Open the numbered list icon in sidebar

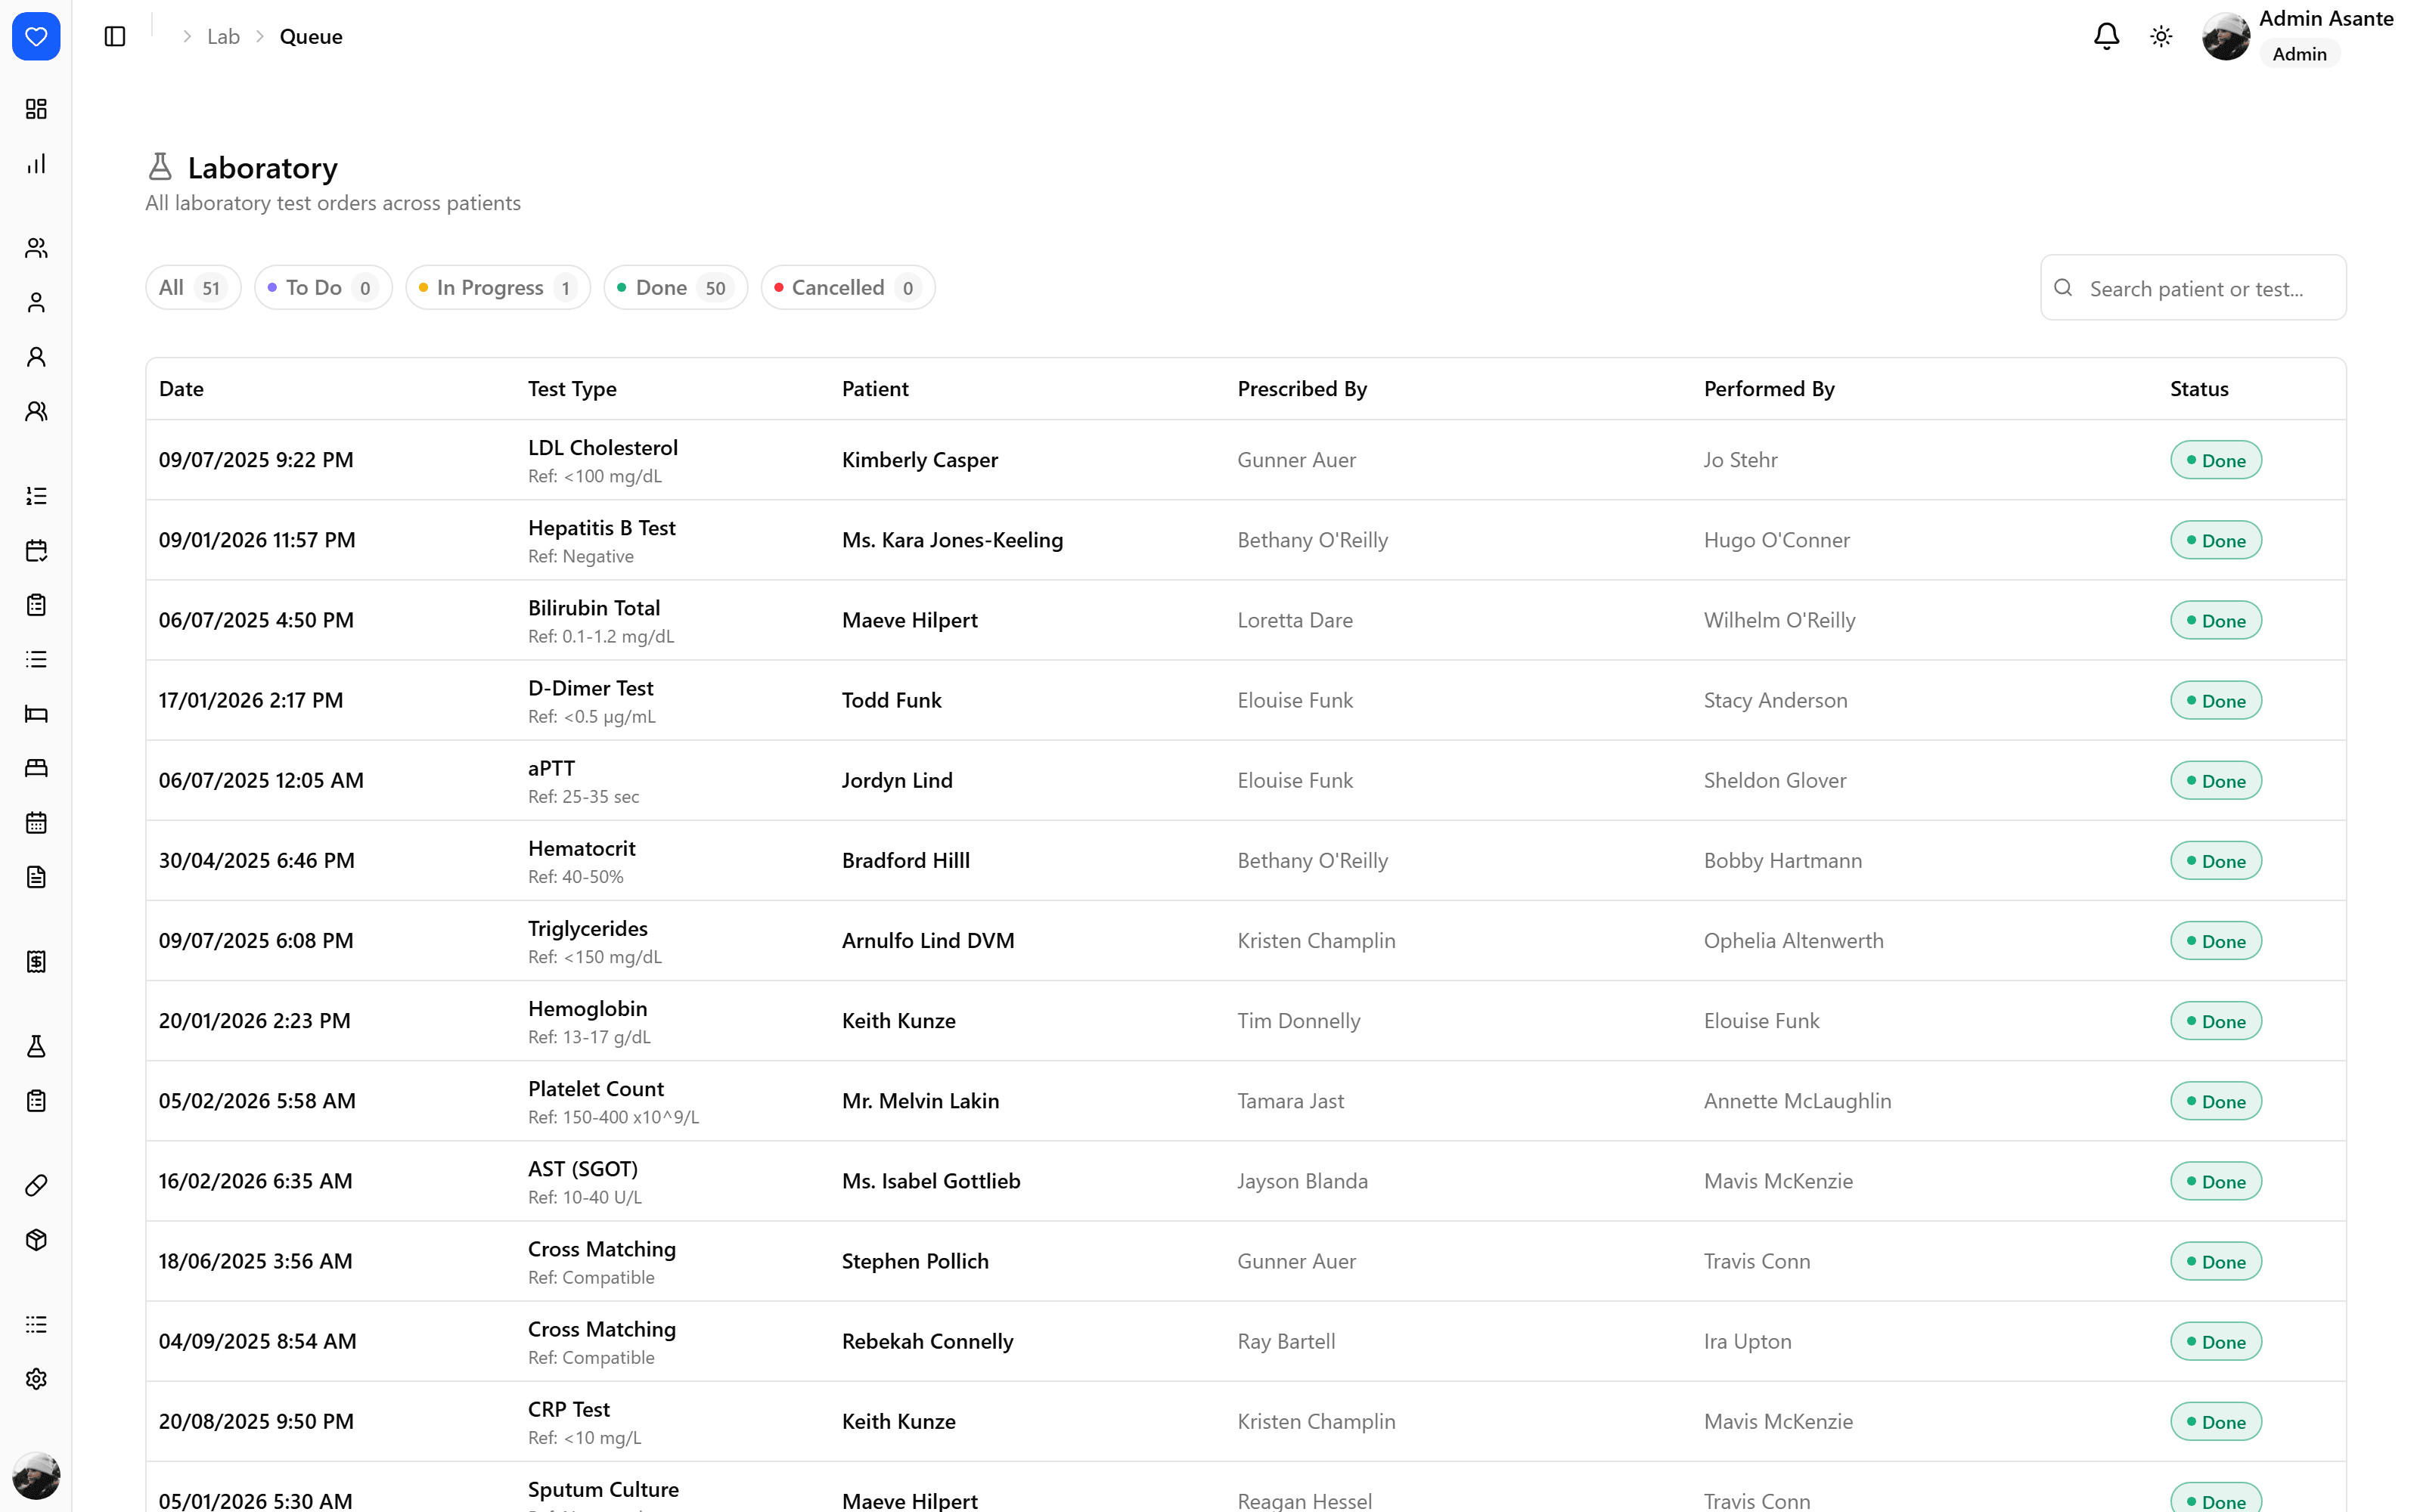pyautogui.click(x=36, y=496)
